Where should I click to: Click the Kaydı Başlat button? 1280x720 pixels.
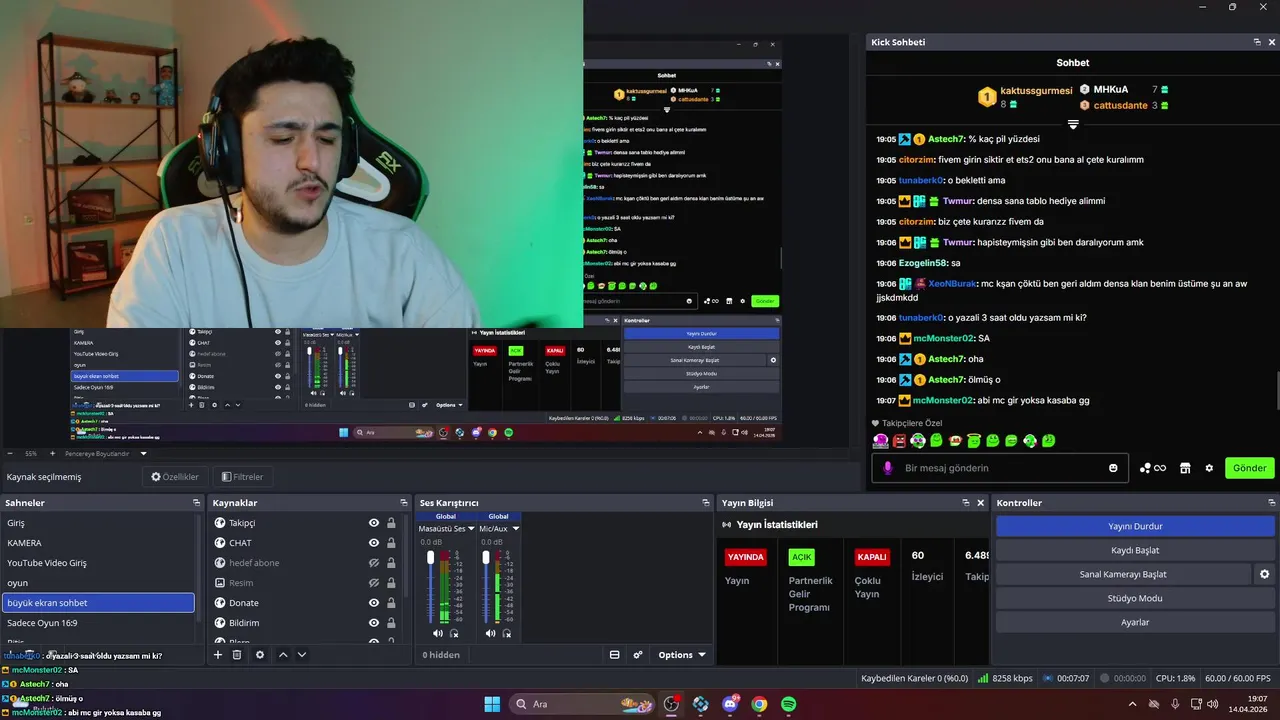coord(1135,550)
